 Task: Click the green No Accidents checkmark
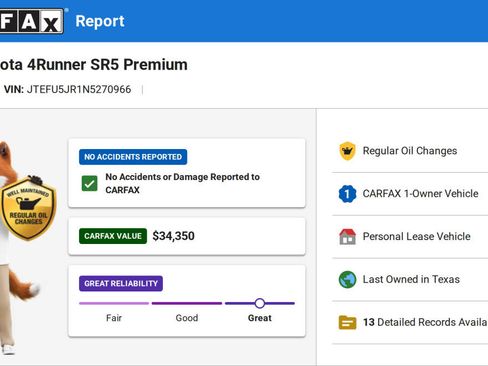coord(89,183)
